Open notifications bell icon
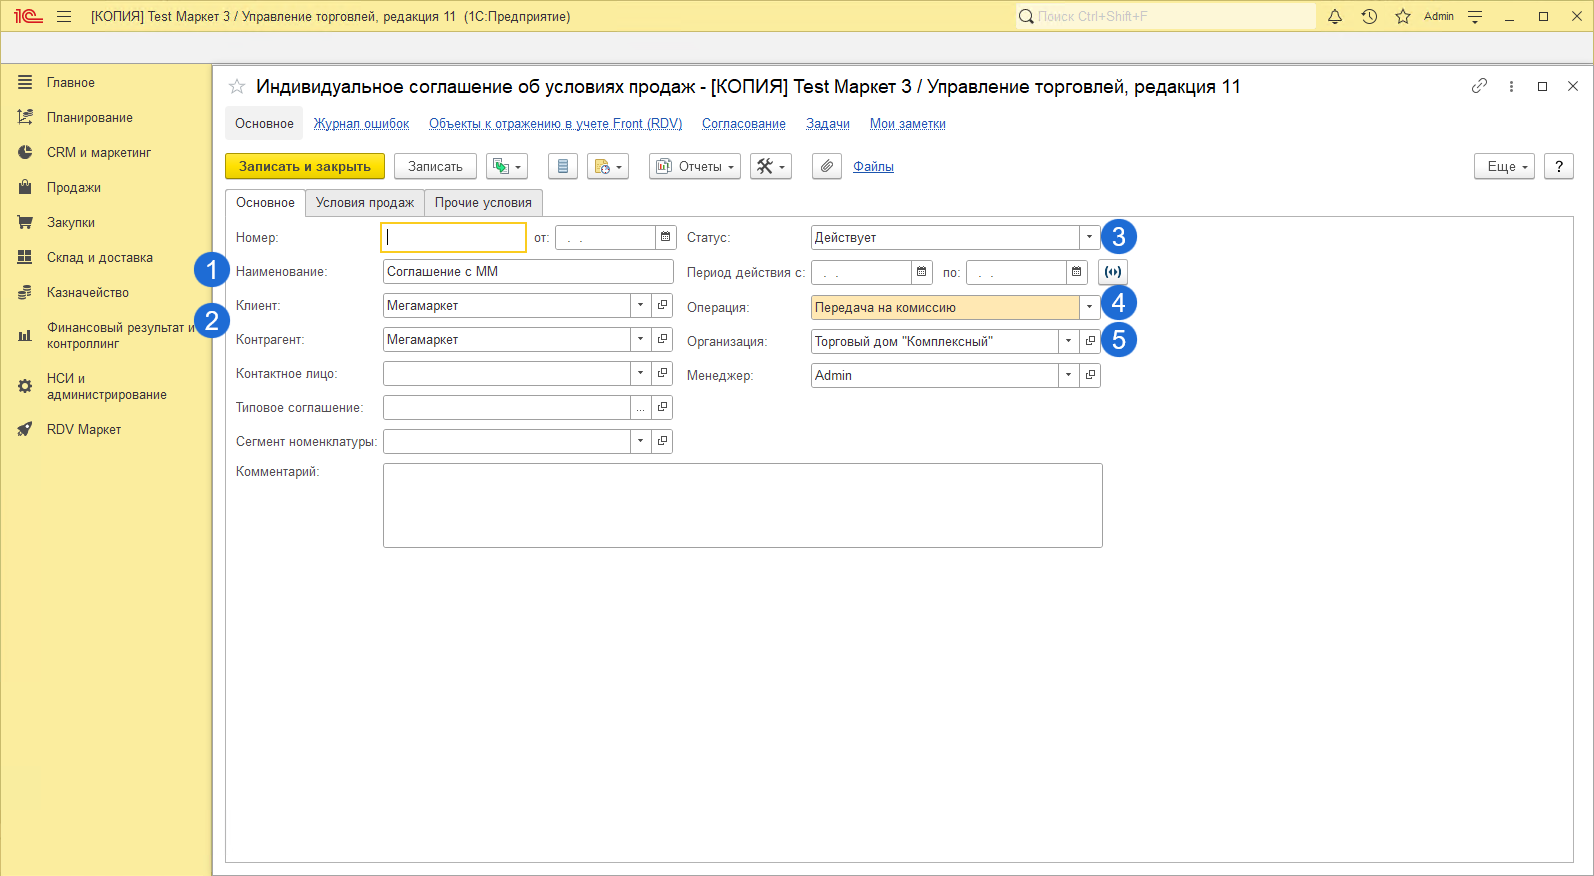 pyautogui.click(x=1335, y=16)
